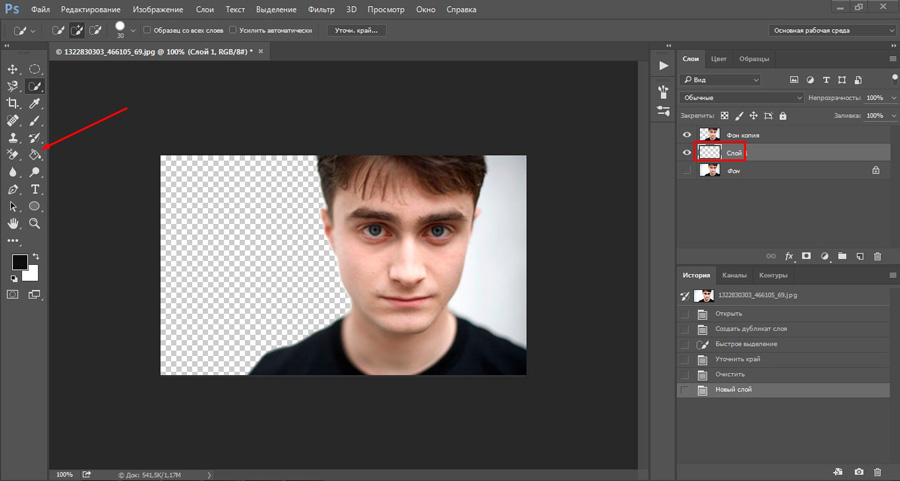900x481 pixels.
Task: Choose the Horizontal Type tool
Action: click(x=35, y=189)
